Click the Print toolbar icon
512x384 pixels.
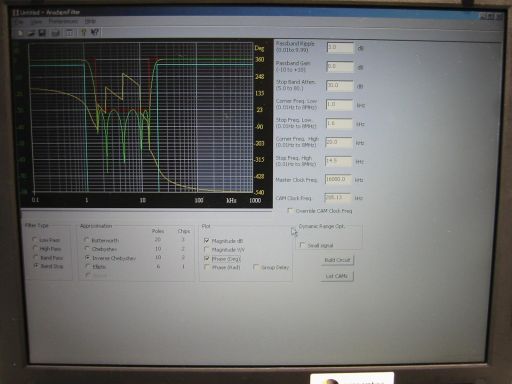56,33
